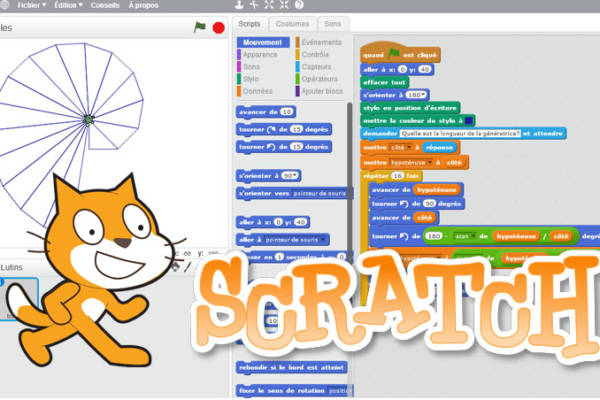This screenshot has height=400, width=600.
Task: Select the Contrôle block category
Action: click(312, 54)
